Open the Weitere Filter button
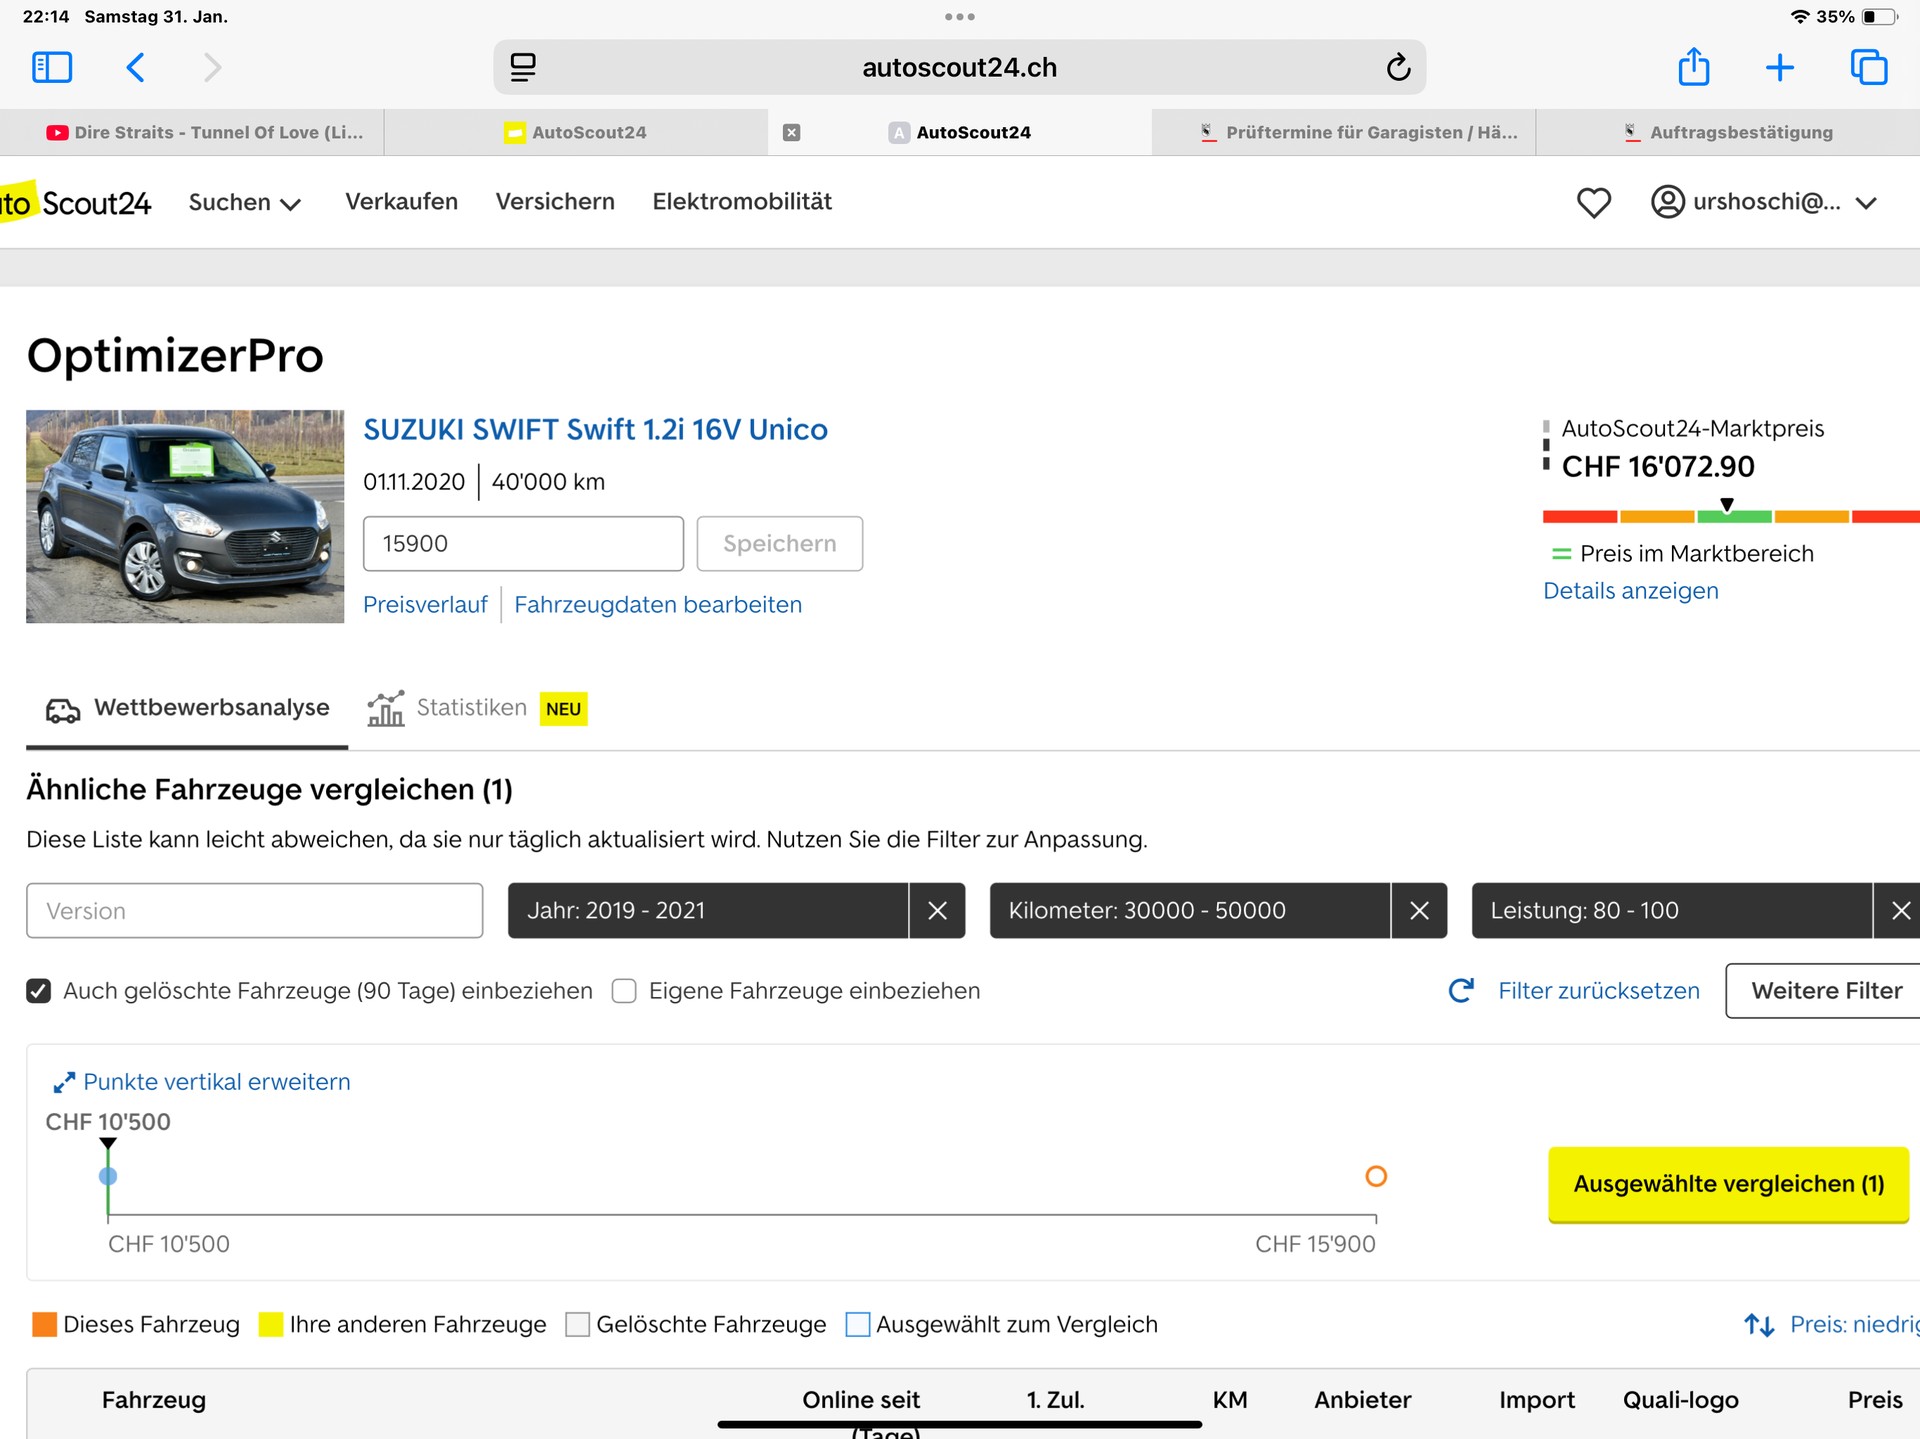1920x1439 pixels. tap(1823, 991)
